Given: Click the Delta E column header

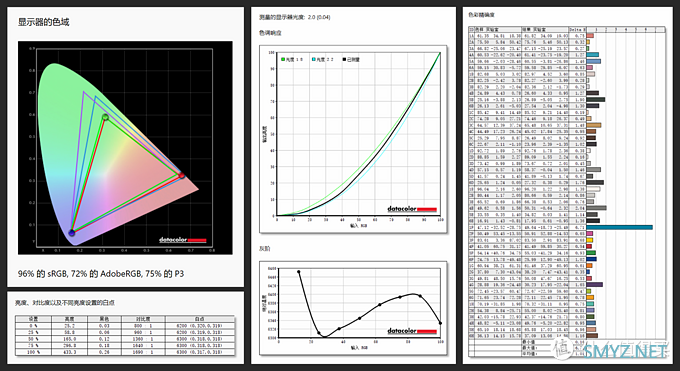Looking at the screenshot, I should tap(577, 30).
